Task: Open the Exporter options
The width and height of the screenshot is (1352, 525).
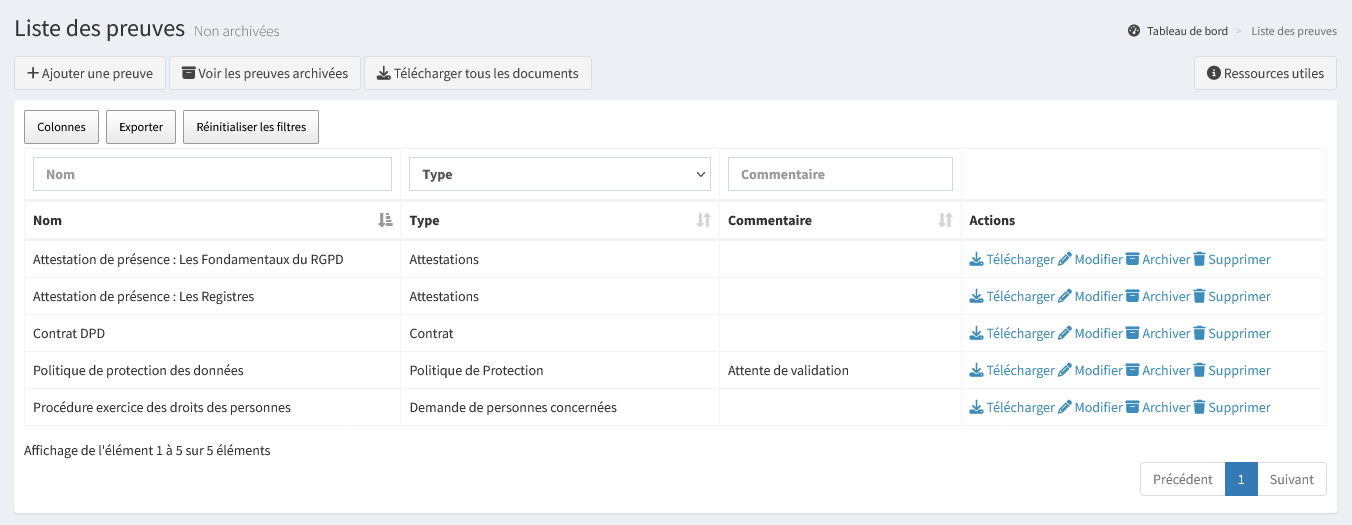Action: point(141,127)
